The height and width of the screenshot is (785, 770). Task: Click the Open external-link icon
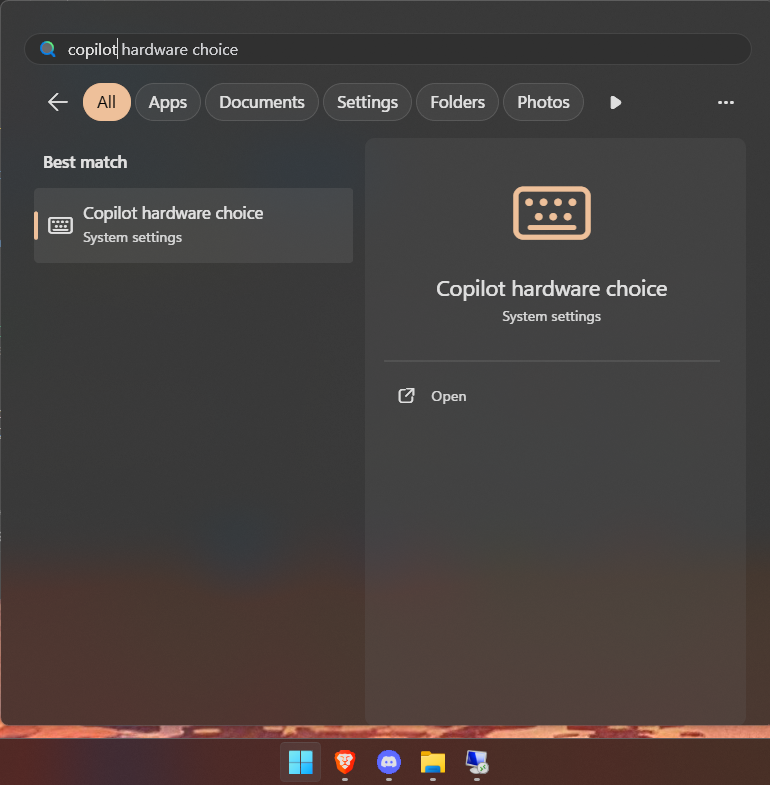pos(406,396)
